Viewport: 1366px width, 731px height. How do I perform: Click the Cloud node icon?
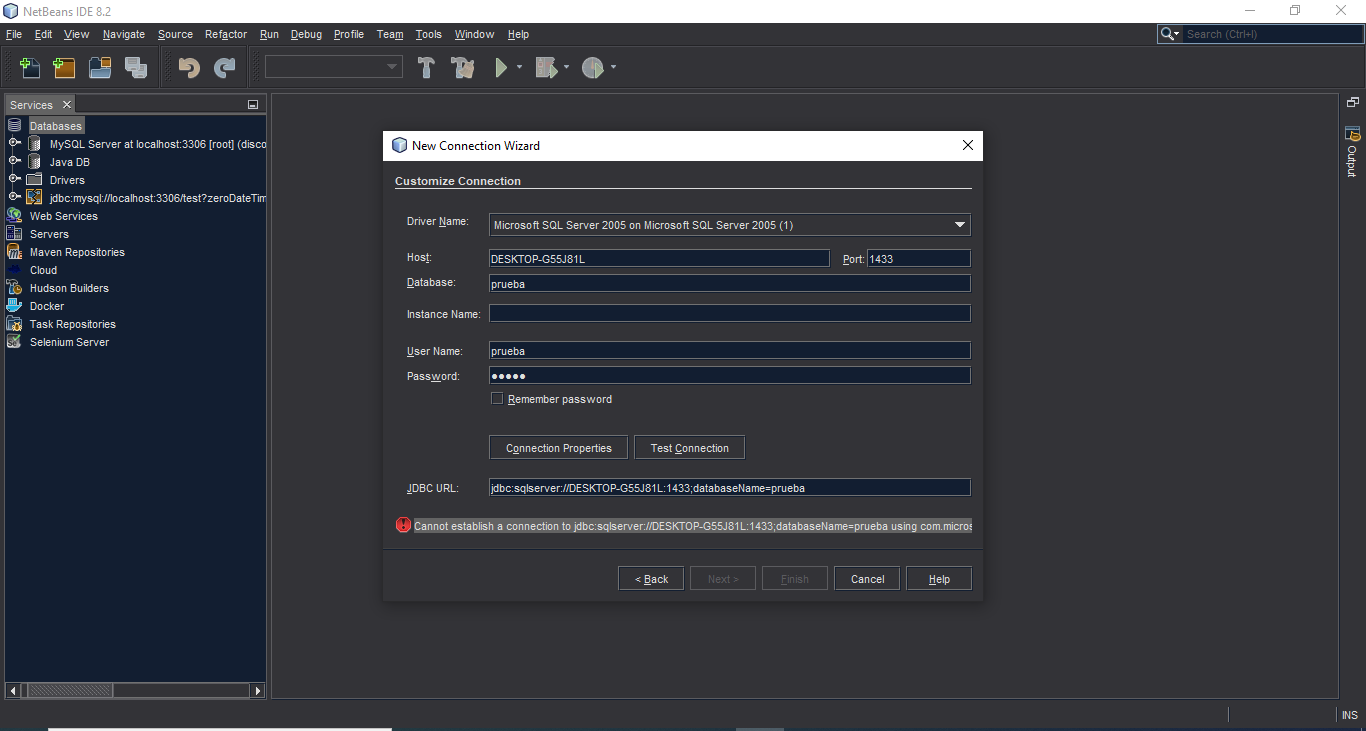[x=14, y=270]
